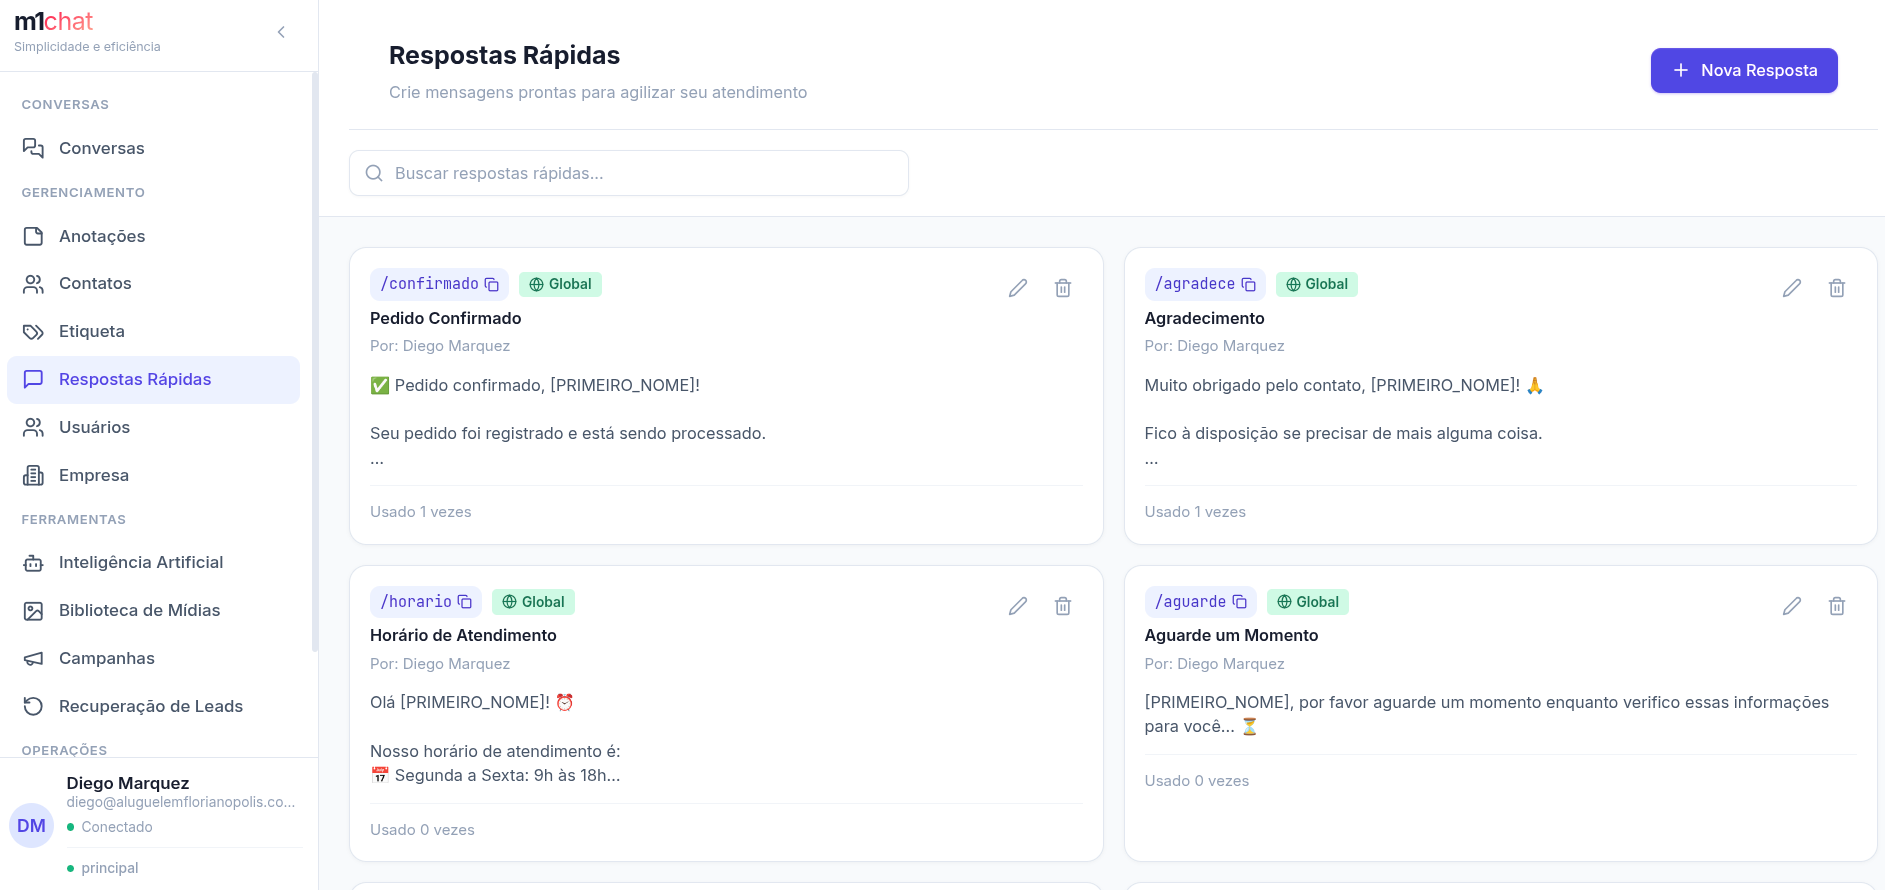
Task: Click the search magnifier icon
Action: (374, 173)
